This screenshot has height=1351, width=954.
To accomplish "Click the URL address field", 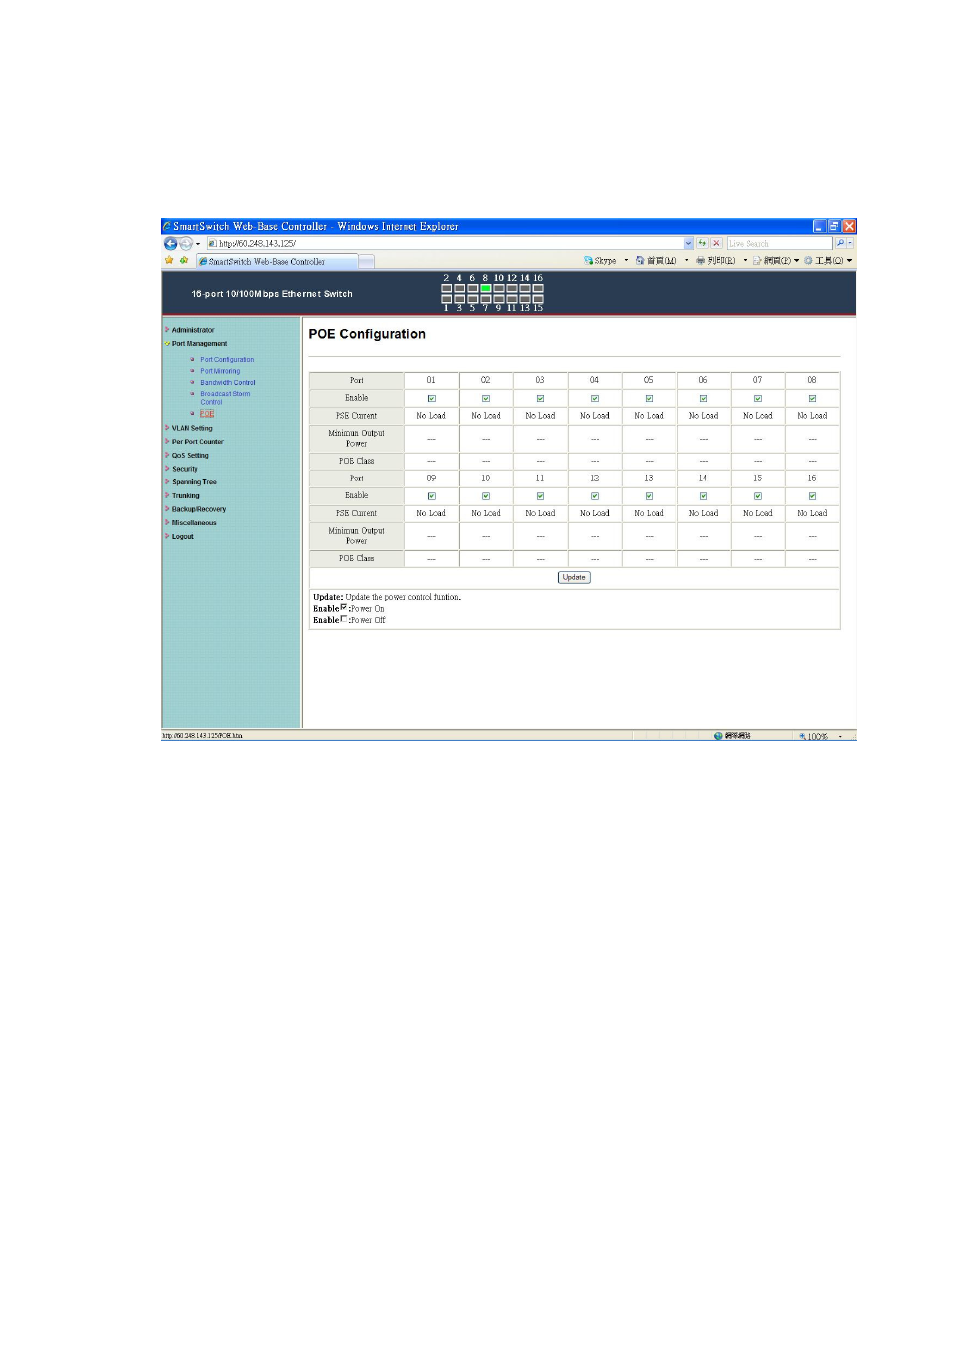I will click(445, 243).
